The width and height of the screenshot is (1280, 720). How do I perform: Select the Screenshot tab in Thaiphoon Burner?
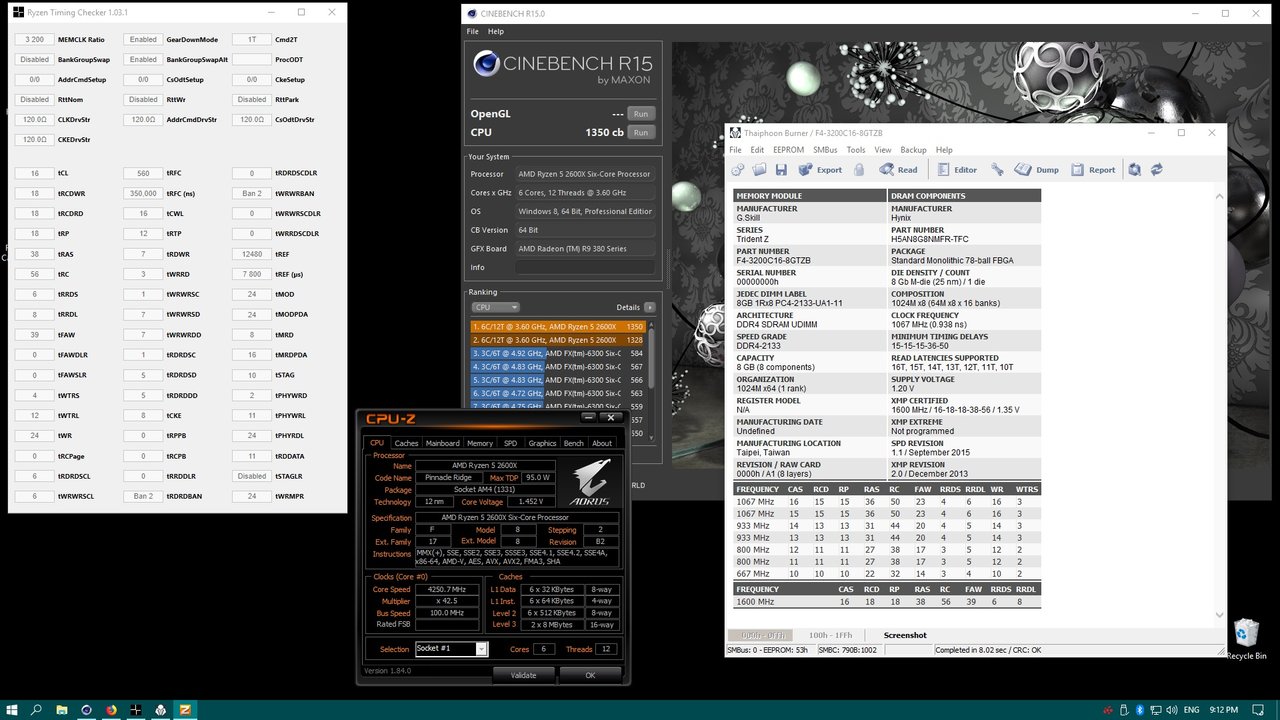[x=905, y=635]
